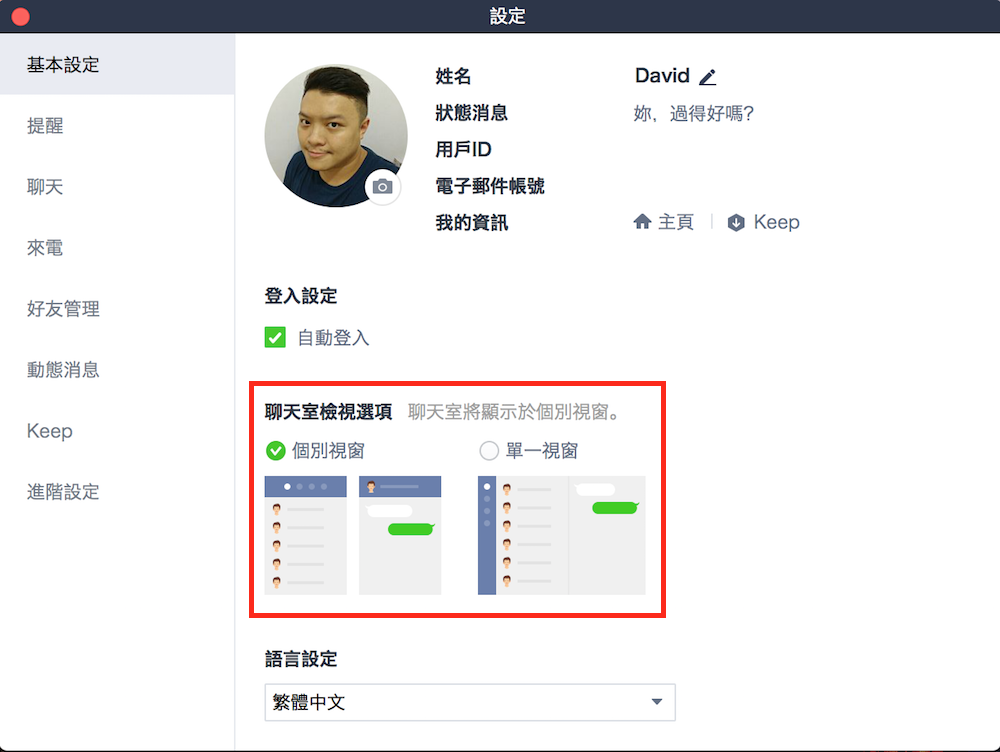
Task: Click the profile photo thumbnail
Action: 335,135
